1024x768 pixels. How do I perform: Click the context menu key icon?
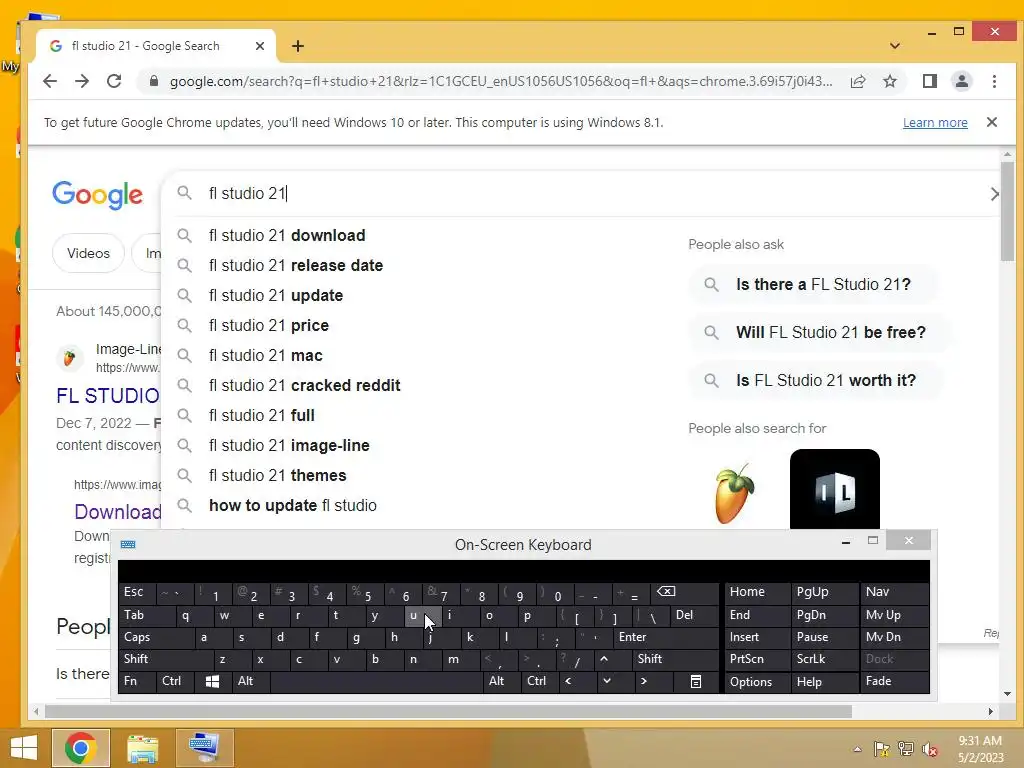[696, 681]
